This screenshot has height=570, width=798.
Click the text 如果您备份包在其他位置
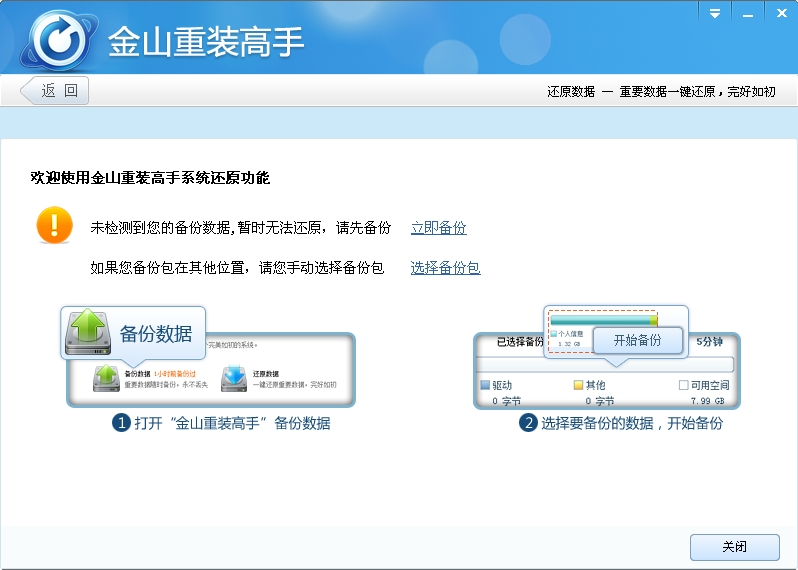coord(167,268)
